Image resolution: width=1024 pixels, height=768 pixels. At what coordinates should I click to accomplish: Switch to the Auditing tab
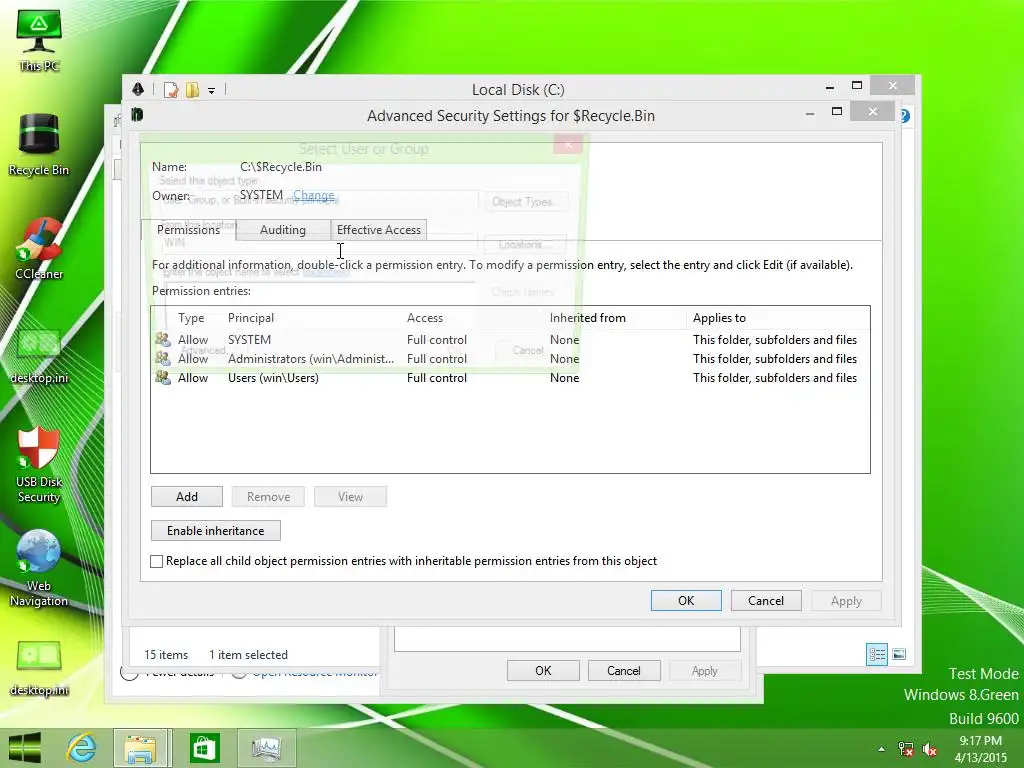[283, 230]
